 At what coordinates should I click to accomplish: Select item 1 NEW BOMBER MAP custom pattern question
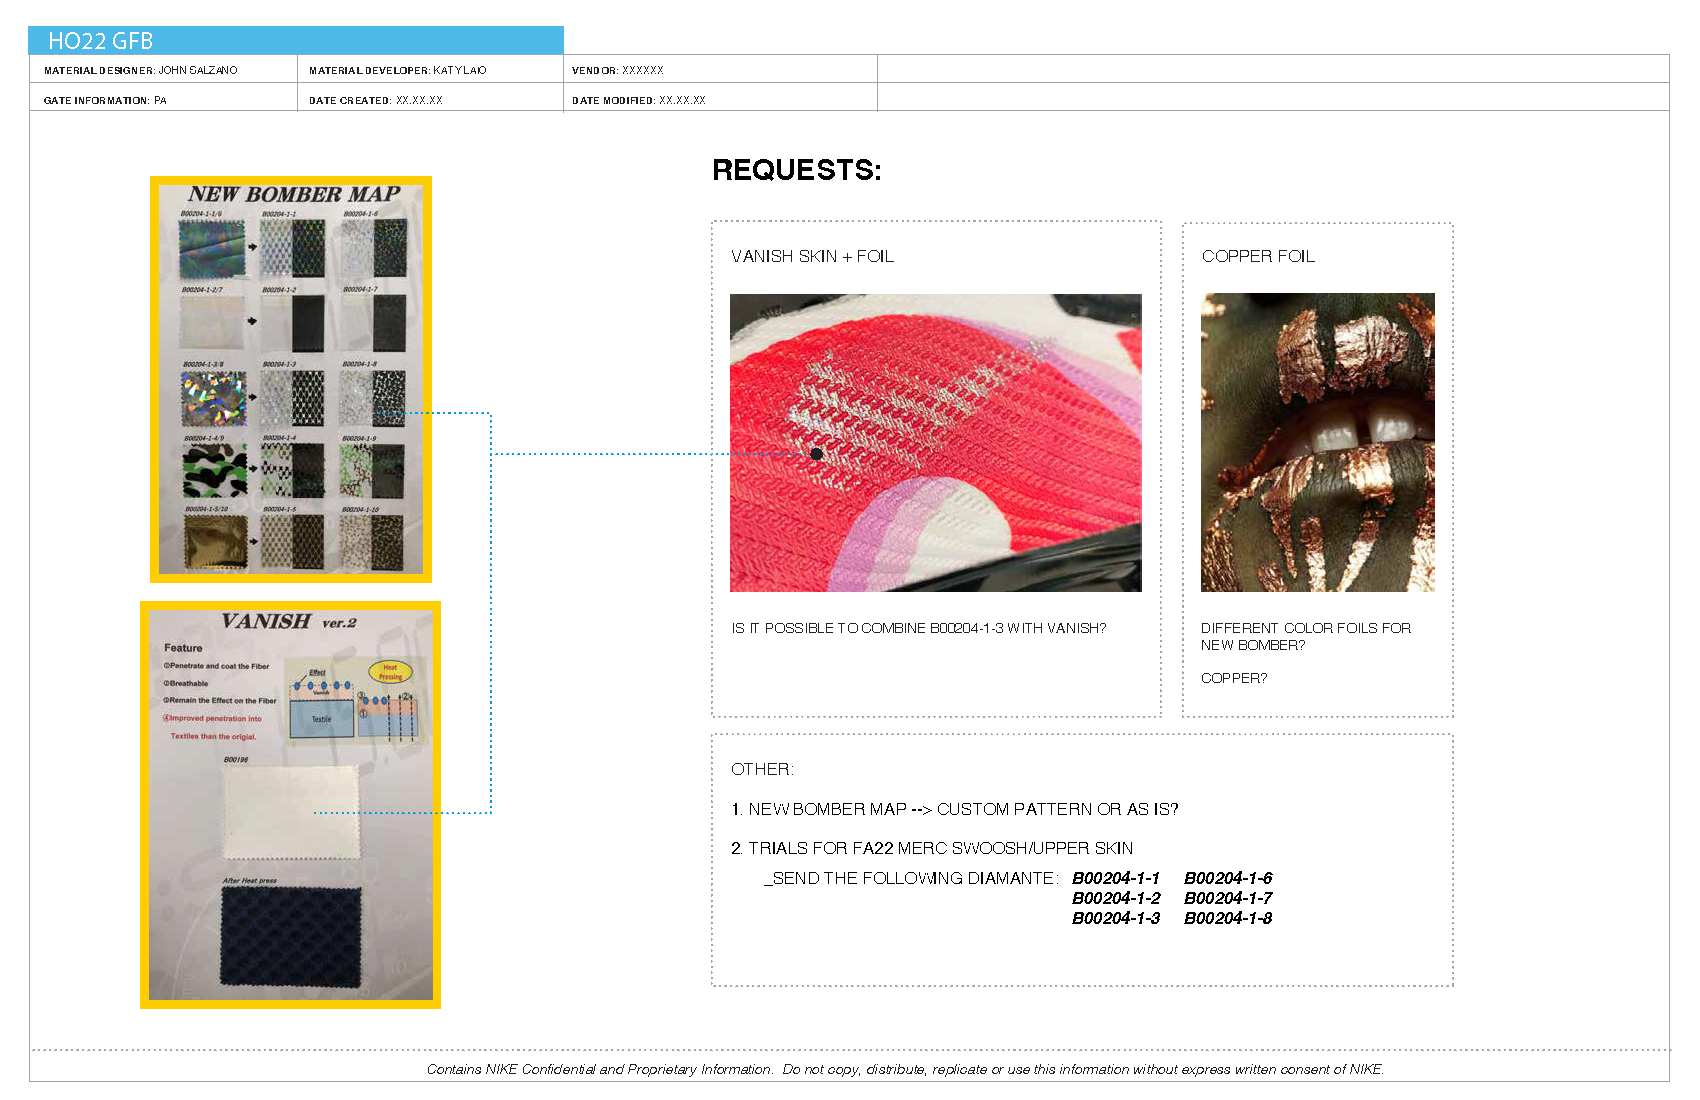pos(955,809)
